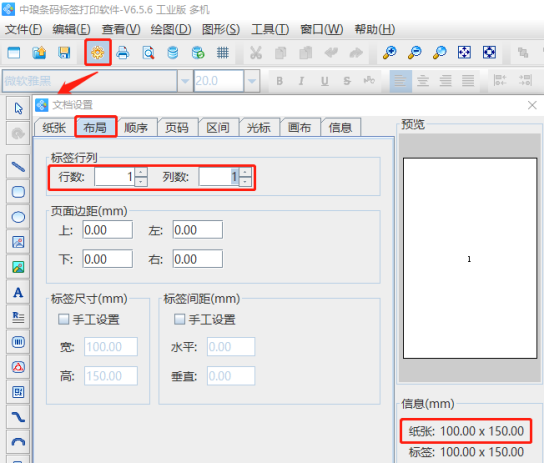Select the text tool A icon
The image size is (545, 464).
coord(18,292)
